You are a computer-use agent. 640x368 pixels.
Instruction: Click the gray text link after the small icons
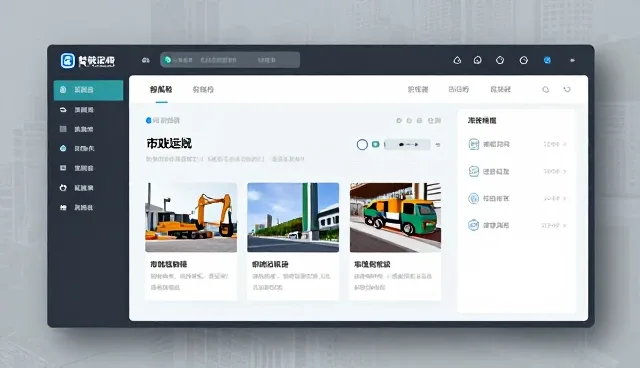point(434,120)
